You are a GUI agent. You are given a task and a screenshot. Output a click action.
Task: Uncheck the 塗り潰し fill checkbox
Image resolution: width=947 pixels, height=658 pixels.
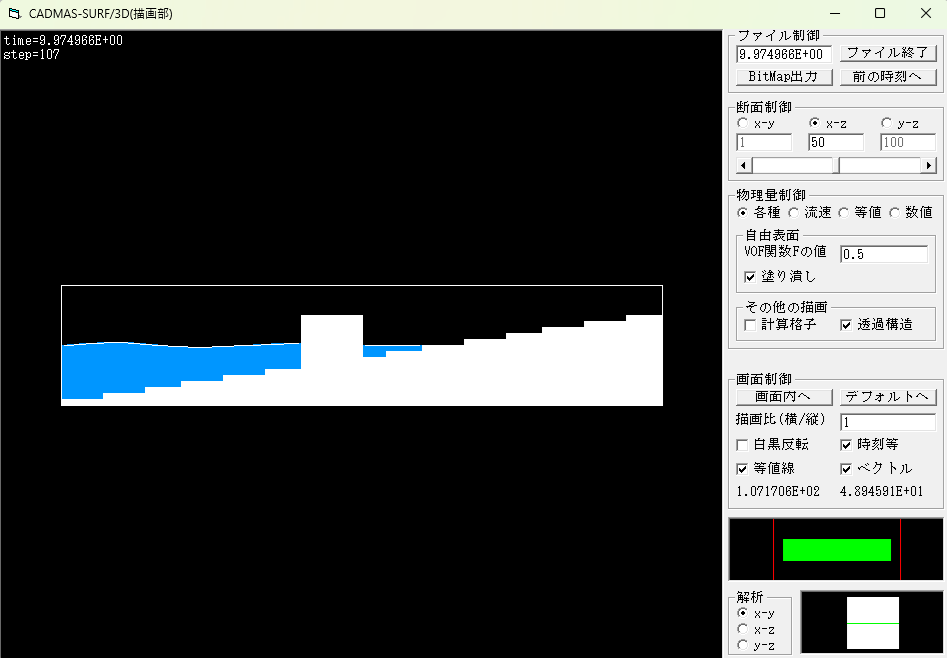751,277
